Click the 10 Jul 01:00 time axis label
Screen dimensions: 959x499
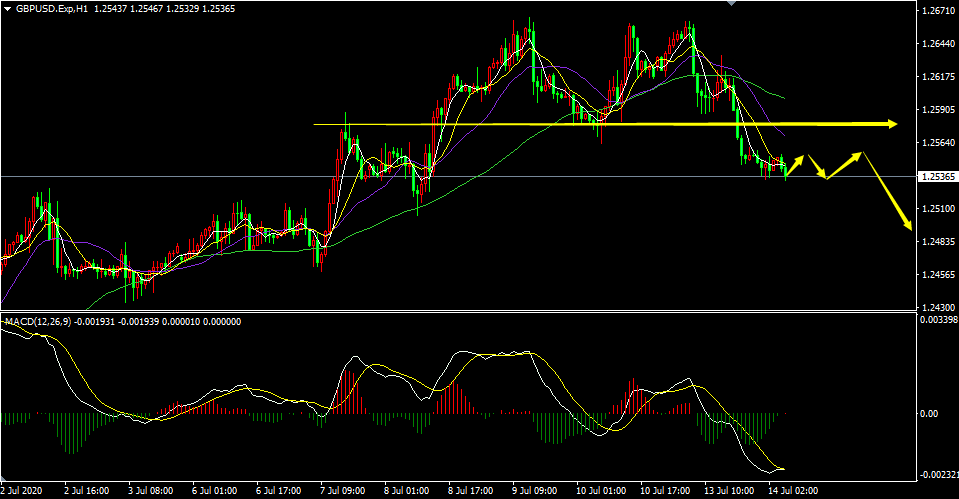pyautogui.click(x=601, y=490)
